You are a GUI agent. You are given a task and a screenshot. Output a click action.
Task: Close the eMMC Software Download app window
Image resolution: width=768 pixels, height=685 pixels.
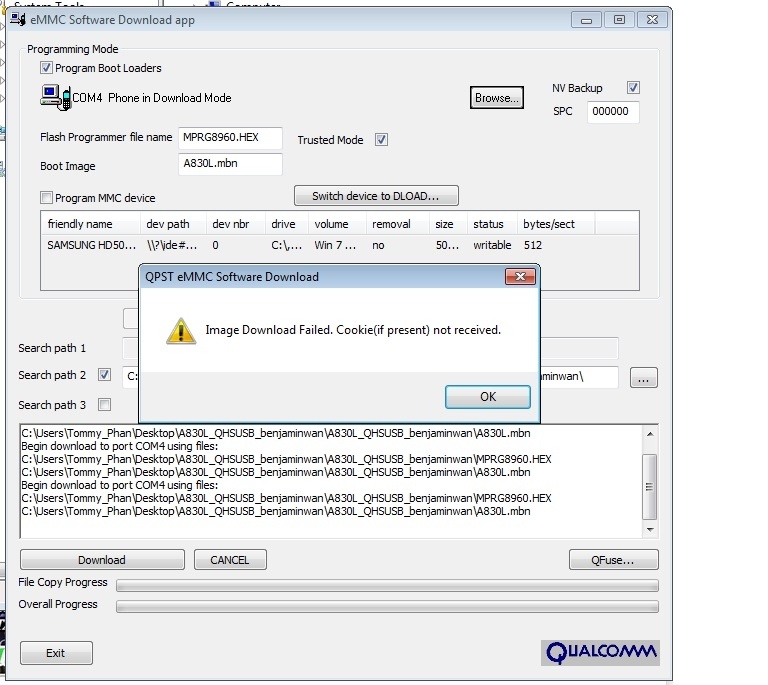652,20
